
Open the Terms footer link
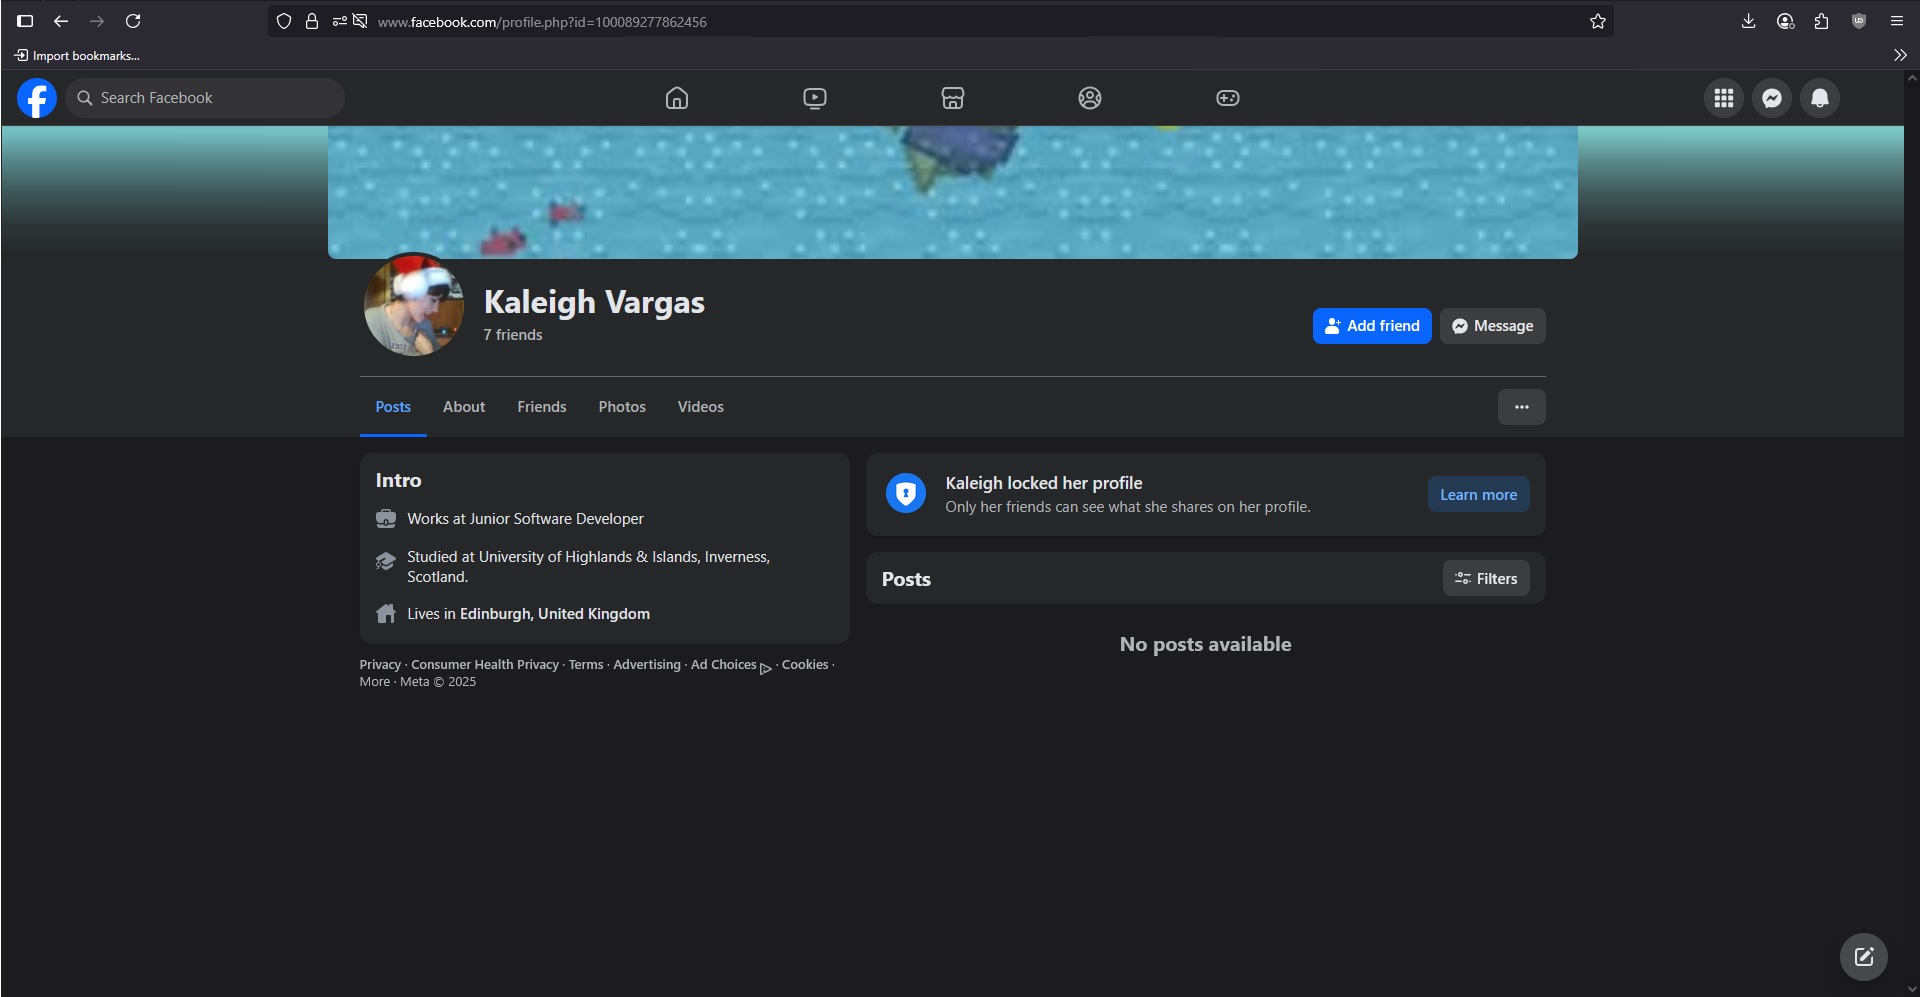click(586, 665)
